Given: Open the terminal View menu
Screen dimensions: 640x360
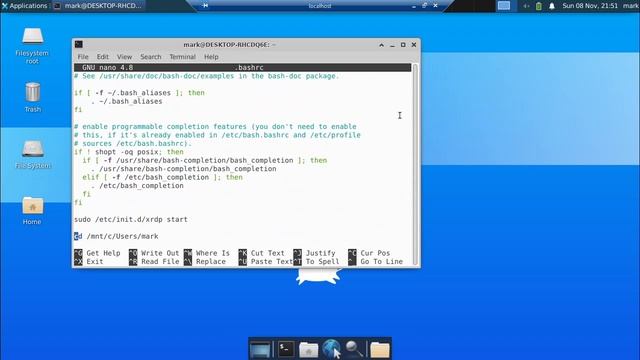Looking at the screenshot, I should click(124, 57).
